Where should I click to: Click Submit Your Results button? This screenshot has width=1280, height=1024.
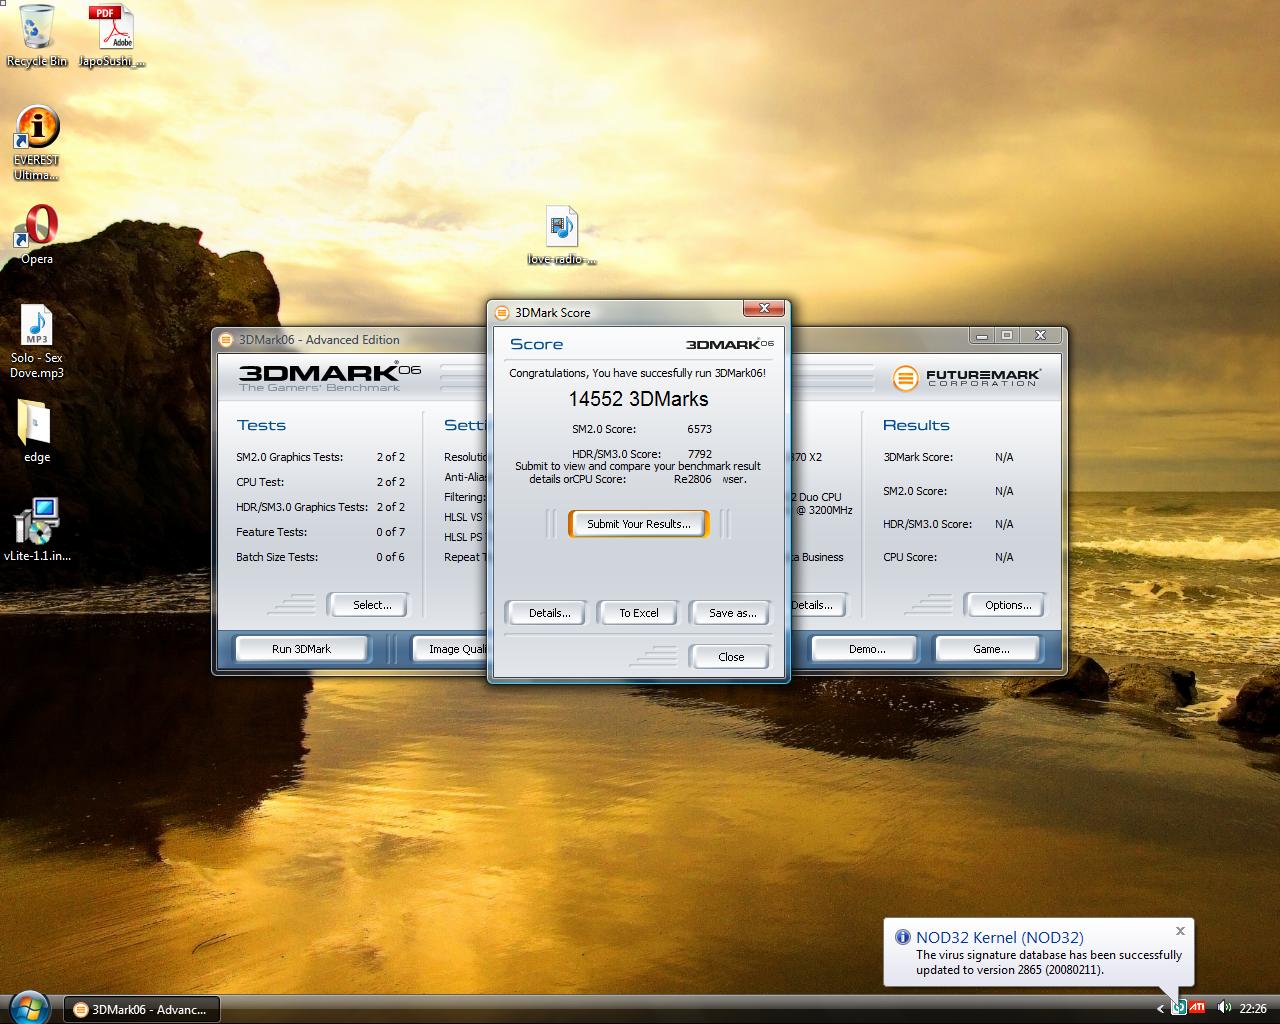[638, 524]
